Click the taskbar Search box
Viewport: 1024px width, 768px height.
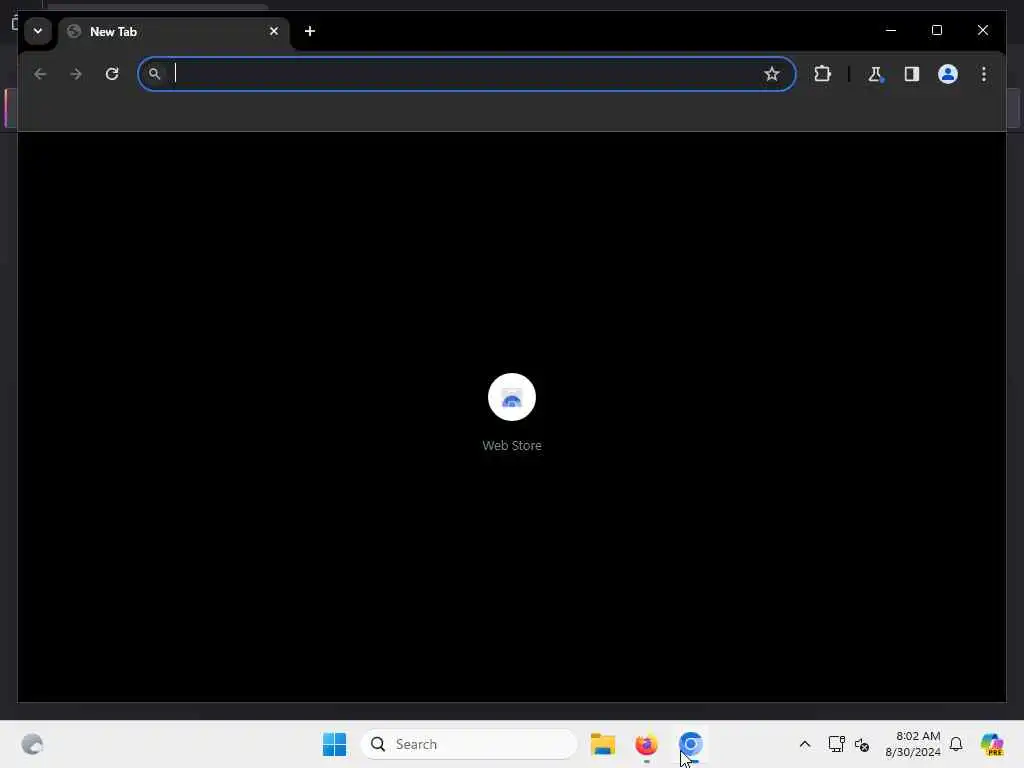click(x=469, y=744)
